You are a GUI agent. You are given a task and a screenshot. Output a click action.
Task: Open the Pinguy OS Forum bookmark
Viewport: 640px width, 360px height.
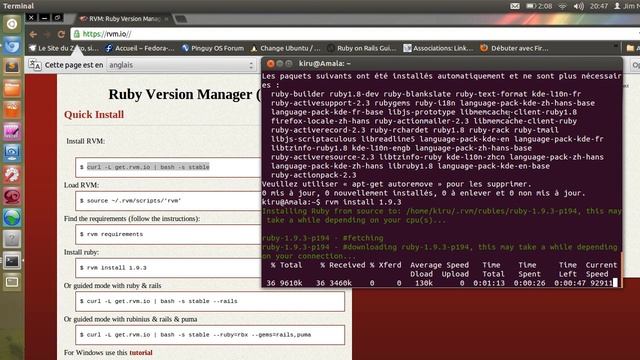point(213,48)
